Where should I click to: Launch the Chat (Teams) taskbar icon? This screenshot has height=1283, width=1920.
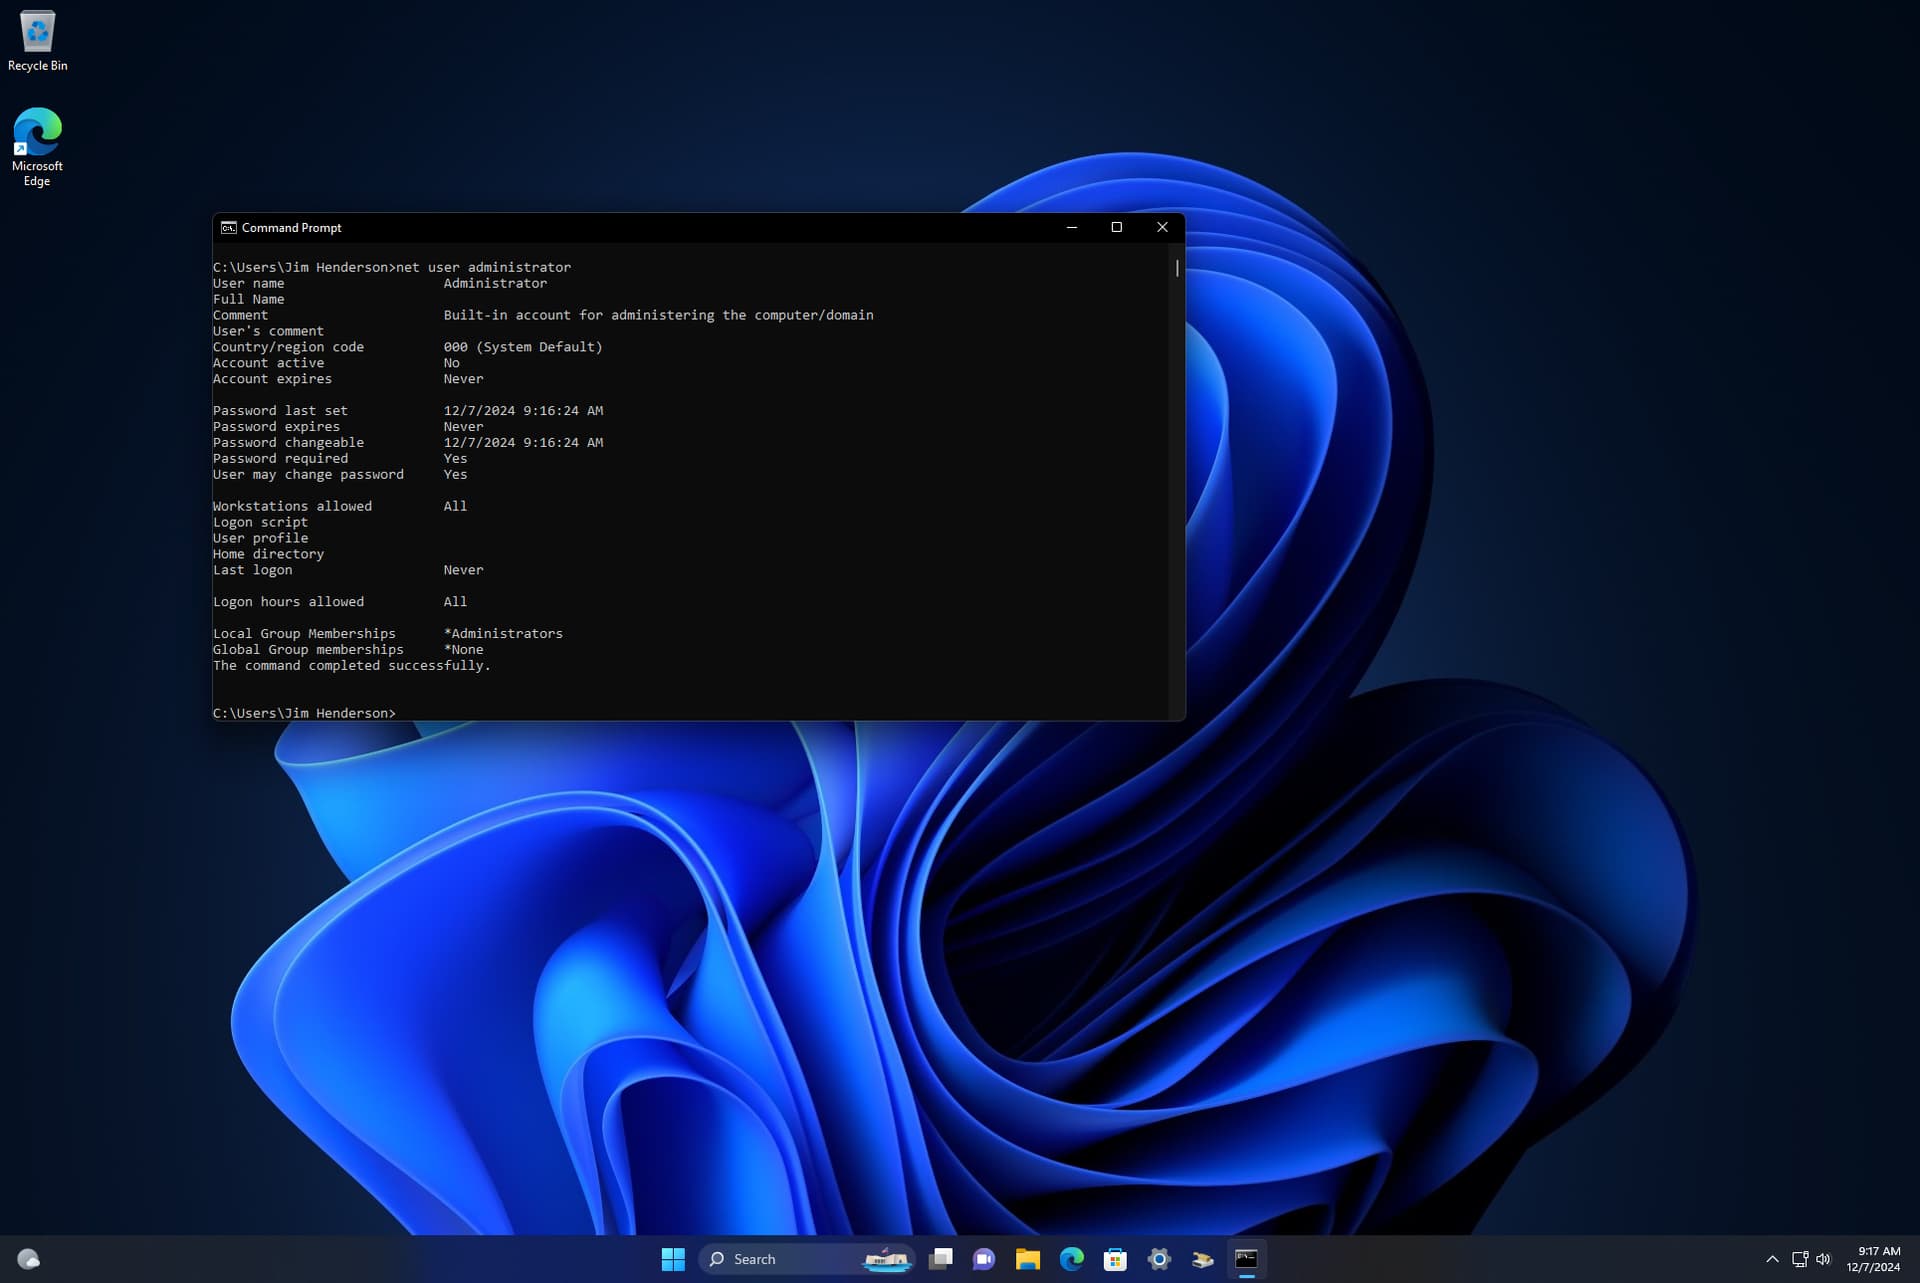[984, 1259]
